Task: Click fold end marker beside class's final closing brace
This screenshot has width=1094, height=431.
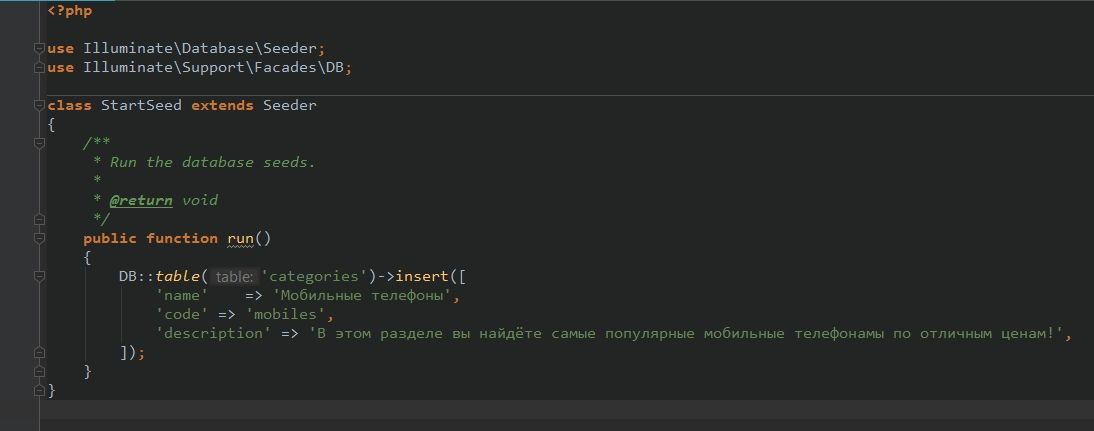Action: pyautogui.click(x=39, y=391)
